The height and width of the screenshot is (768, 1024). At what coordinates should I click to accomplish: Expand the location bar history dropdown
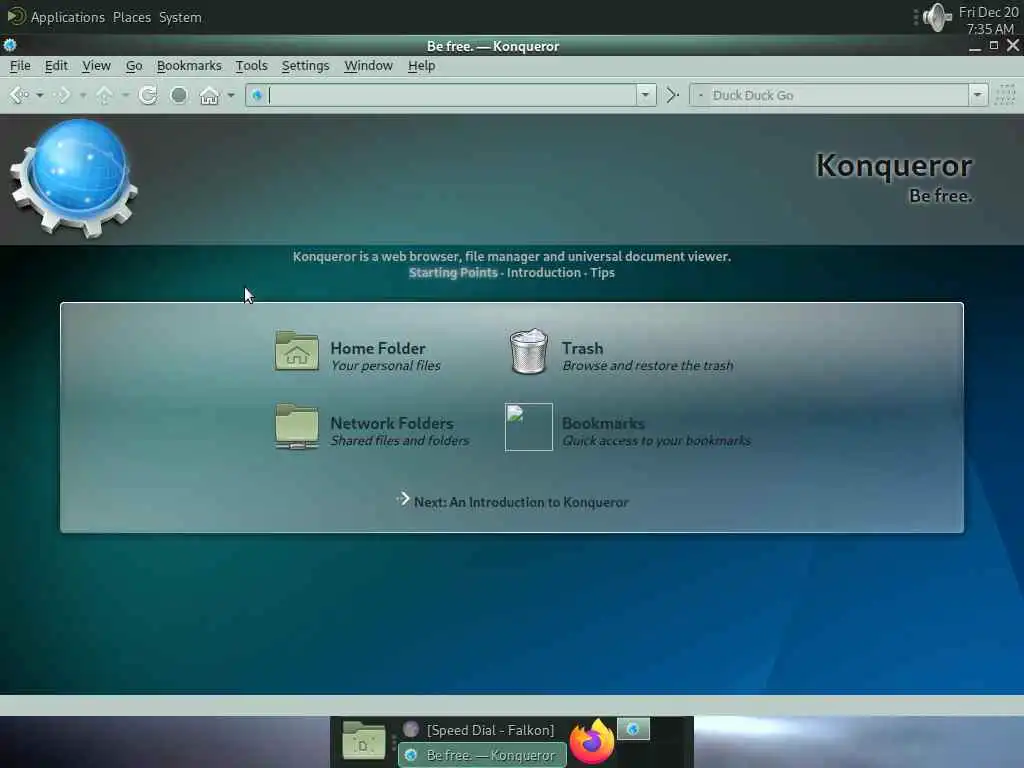pyautogui.click(x=646, y=95)
